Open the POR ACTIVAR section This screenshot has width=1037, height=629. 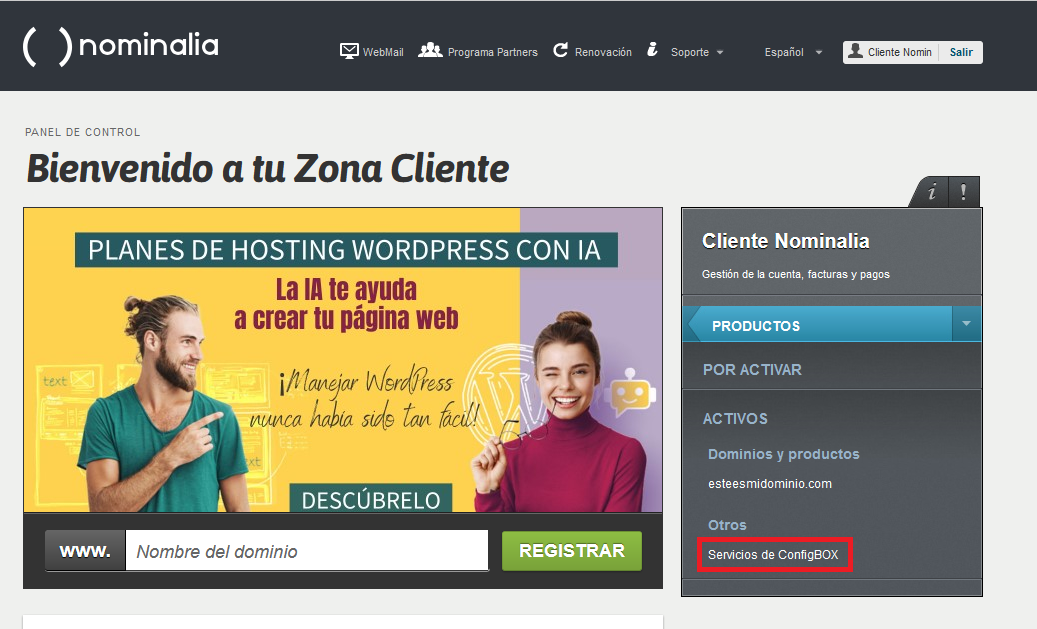tap(752, 369)
